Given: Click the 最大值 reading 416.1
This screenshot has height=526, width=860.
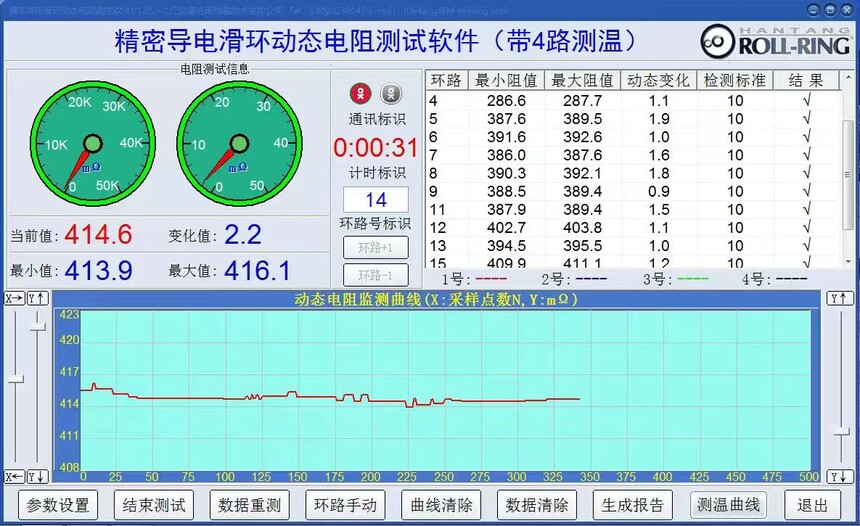Looking at the screenshot, I should [x=257, y=270].
